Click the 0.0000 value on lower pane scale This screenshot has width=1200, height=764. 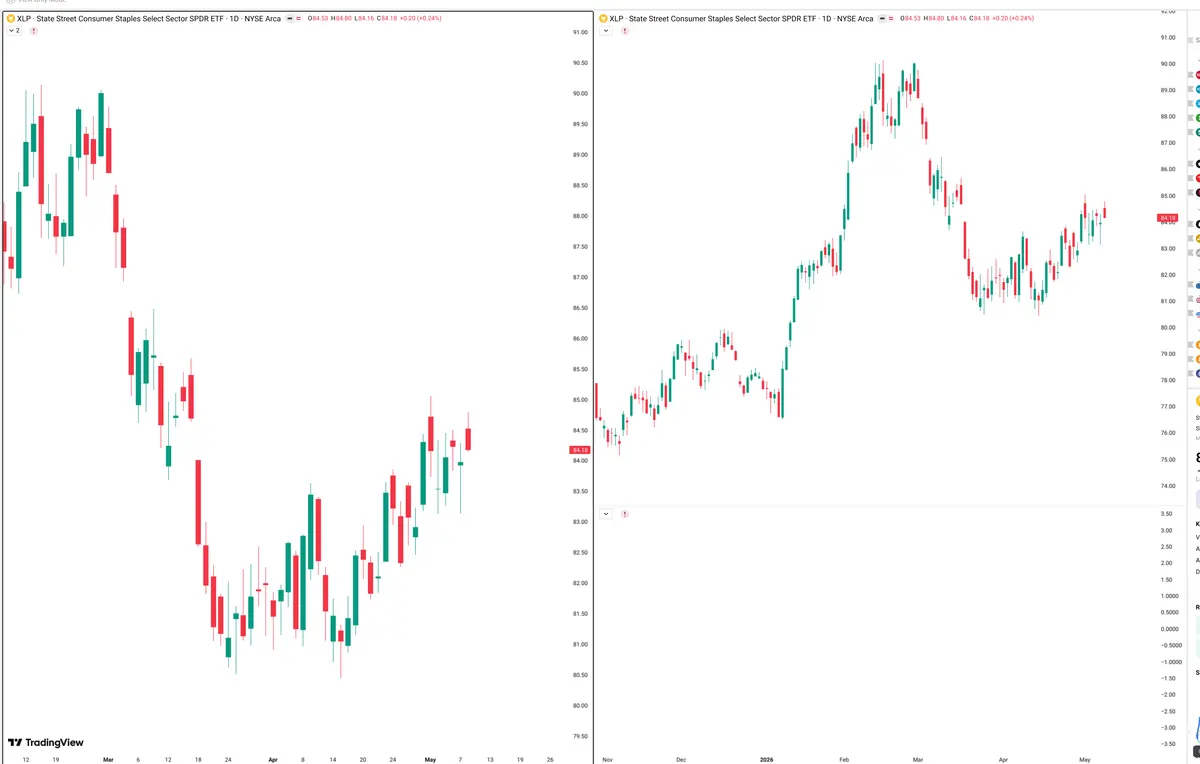pyautogui.click(x=1167, y=629)
